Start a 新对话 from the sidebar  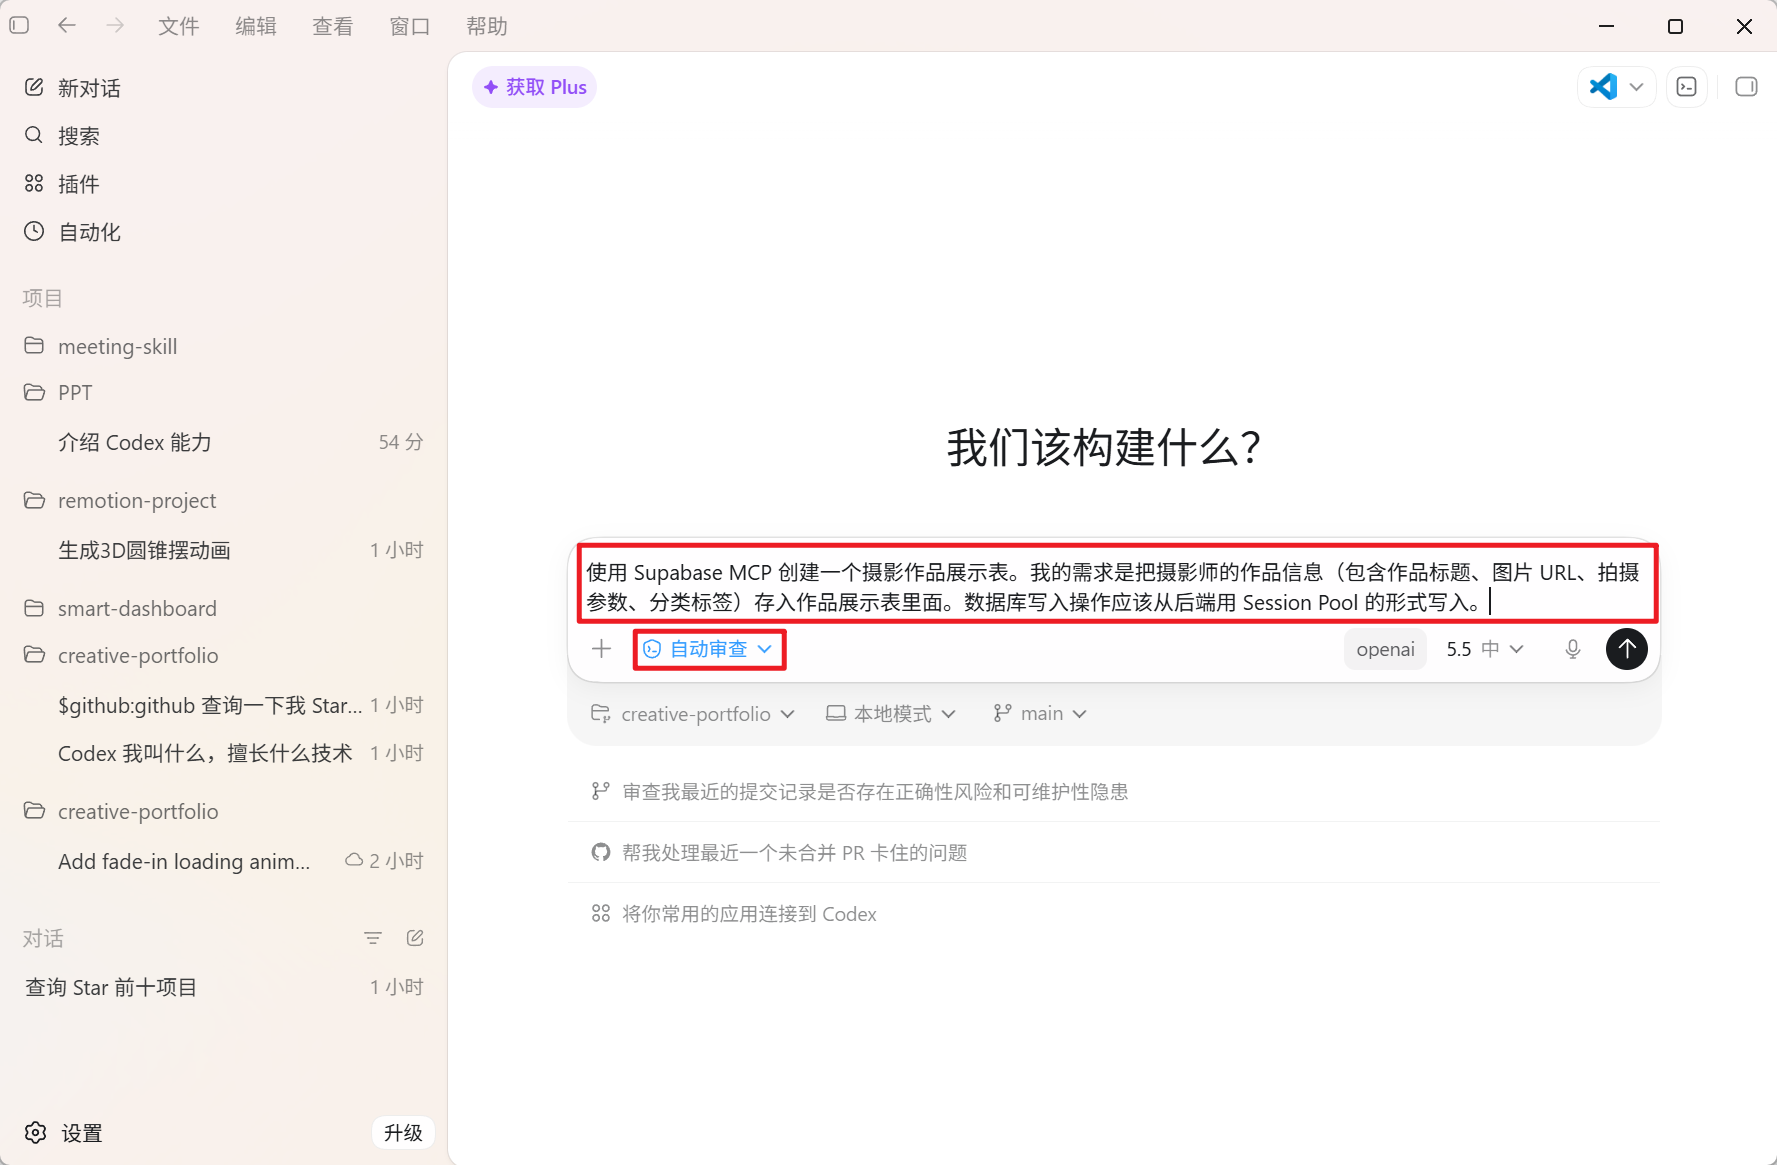223,88
